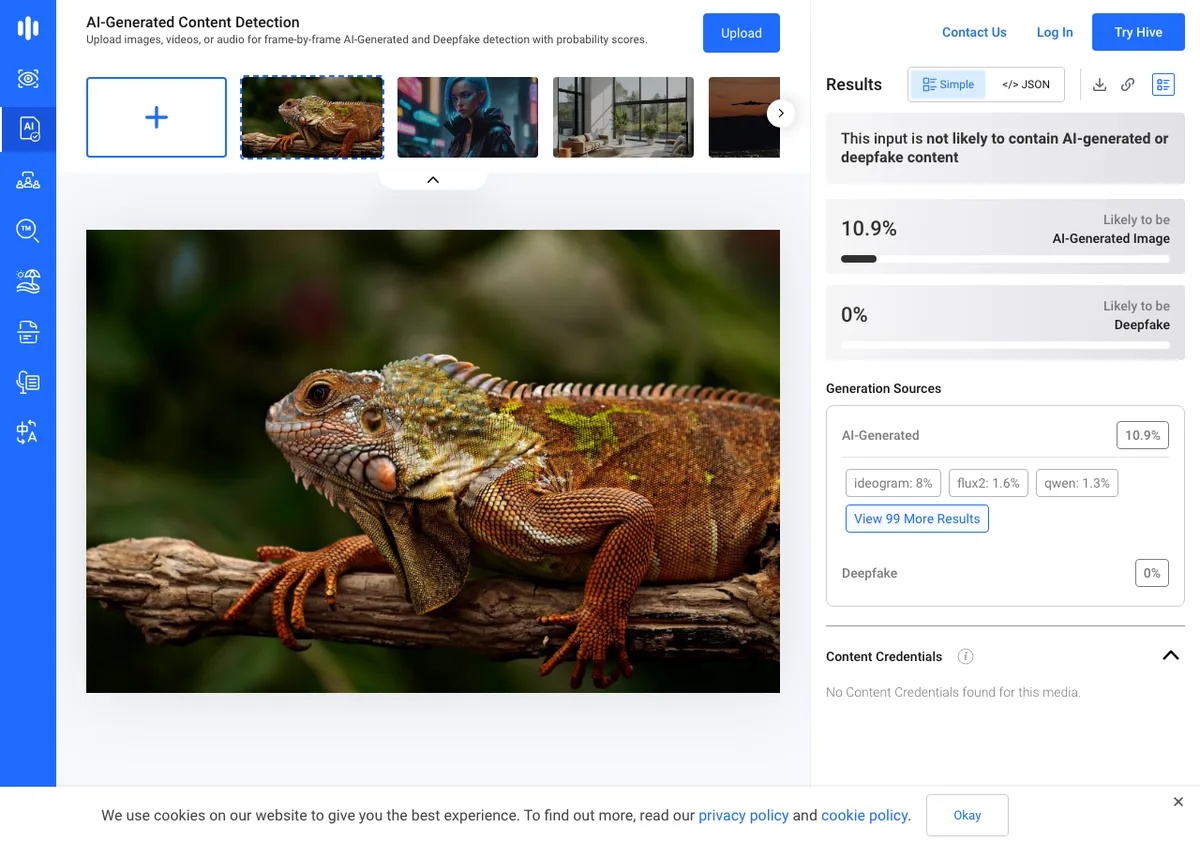
Task: Open the trademark logo search icon
Action: 28,231
